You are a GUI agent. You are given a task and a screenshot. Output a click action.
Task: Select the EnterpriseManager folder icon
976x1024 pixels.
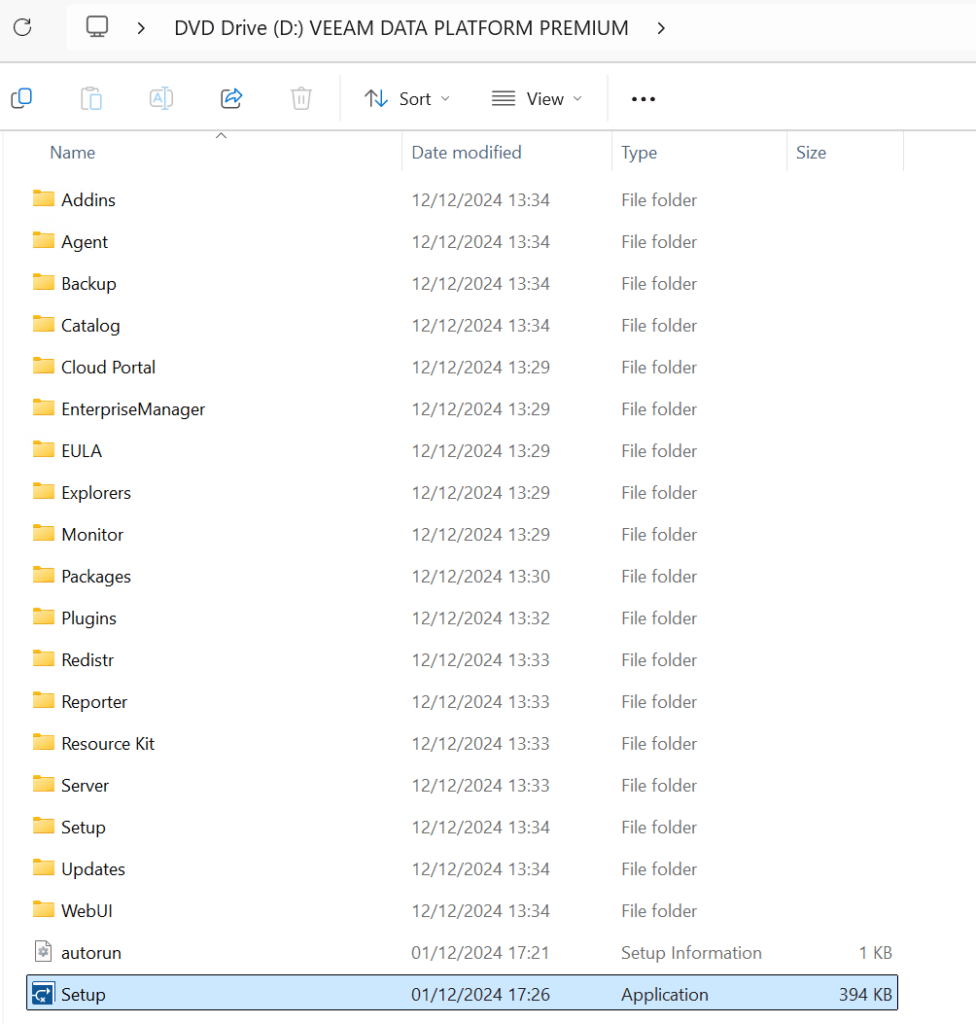[44, 408]
